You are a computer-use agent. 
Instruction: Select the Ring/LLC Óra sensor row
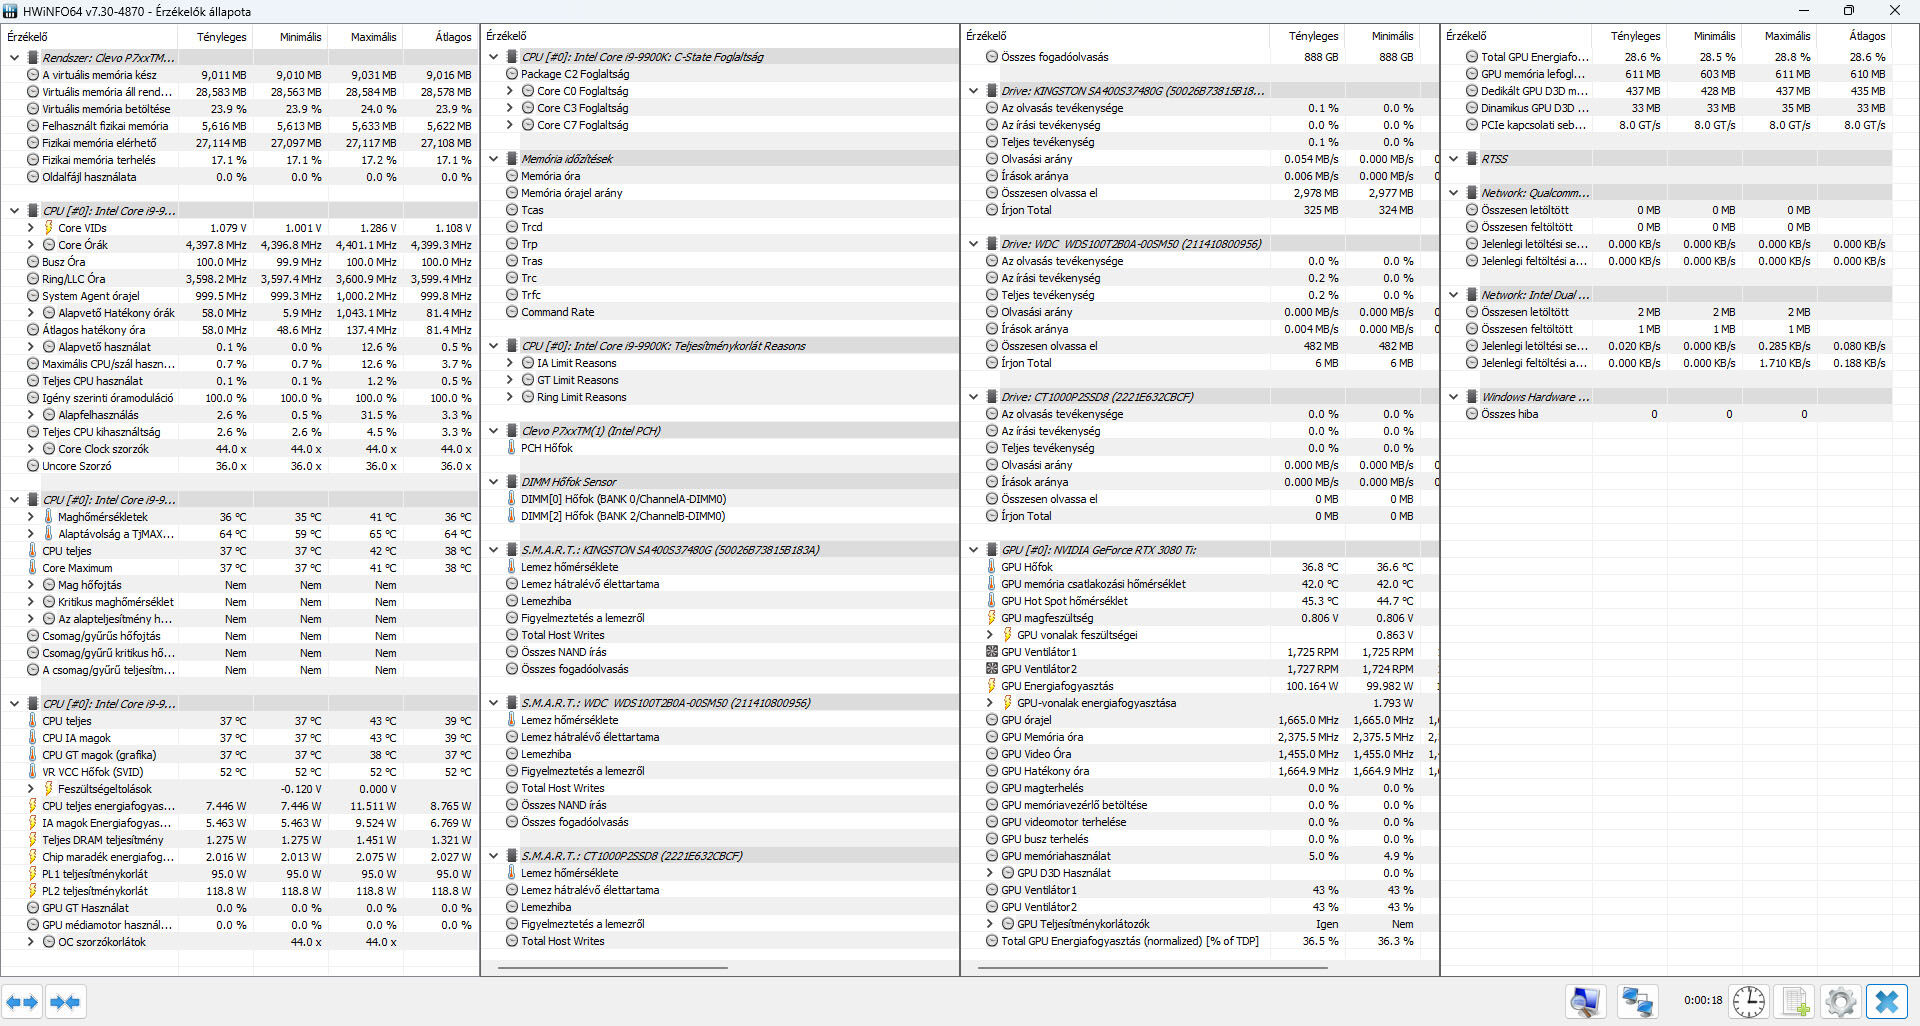(x=240, y=279)
